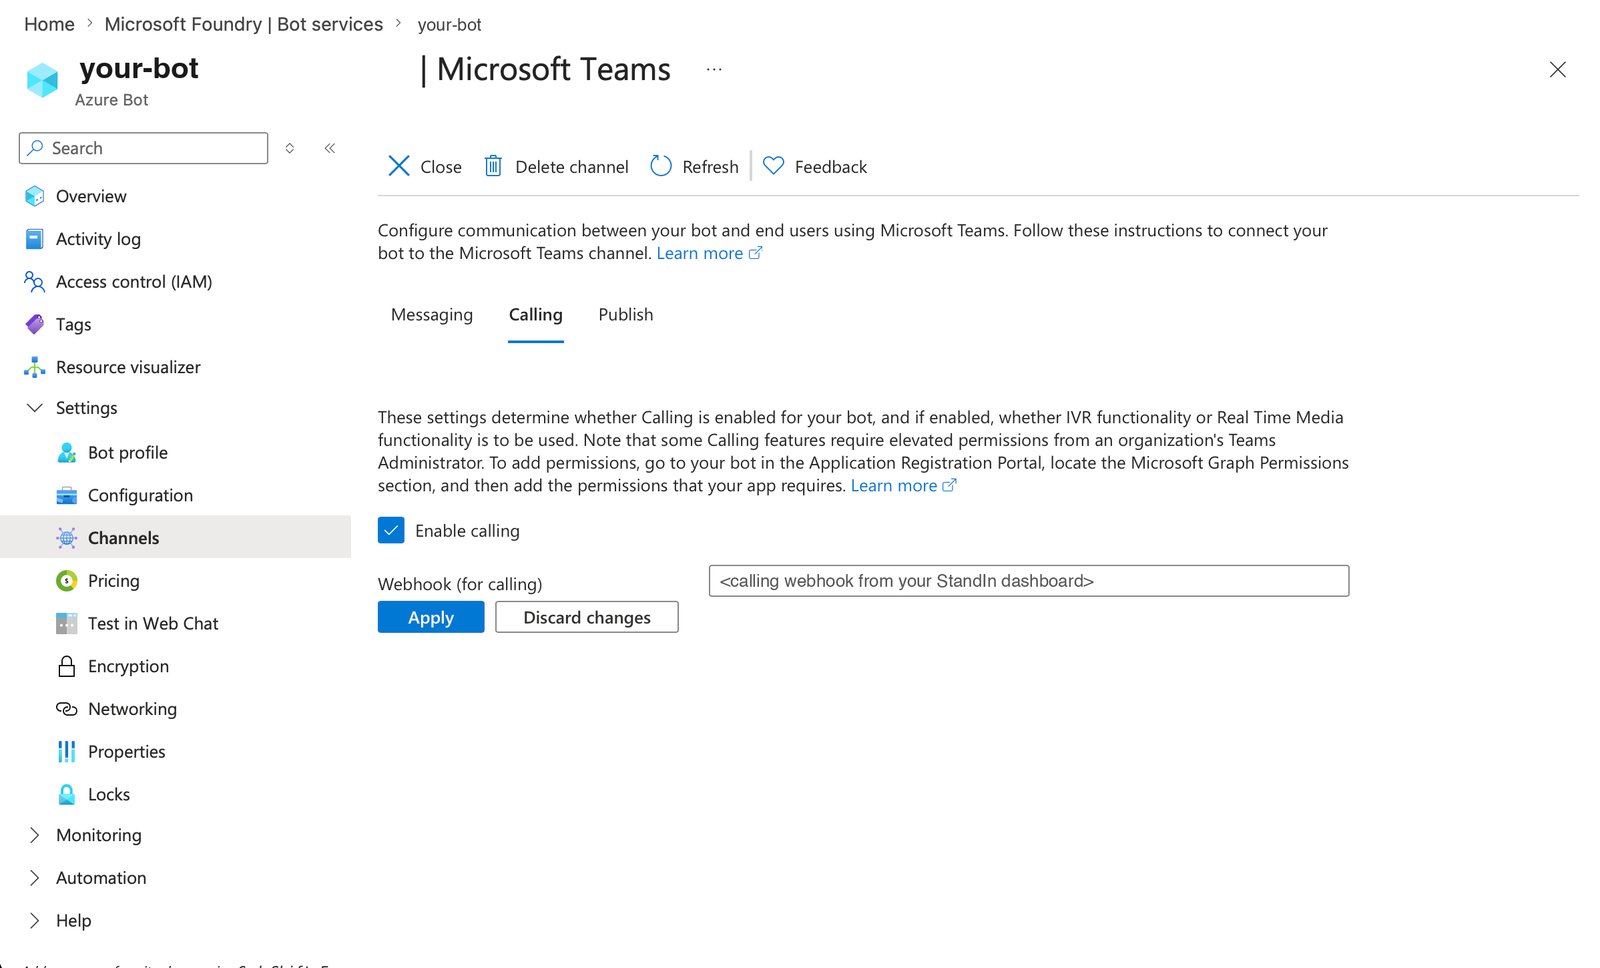Click the Refresh toolbar label
Image resolution: width=1600 pixels, height=968 pixels.
[711, 167]
